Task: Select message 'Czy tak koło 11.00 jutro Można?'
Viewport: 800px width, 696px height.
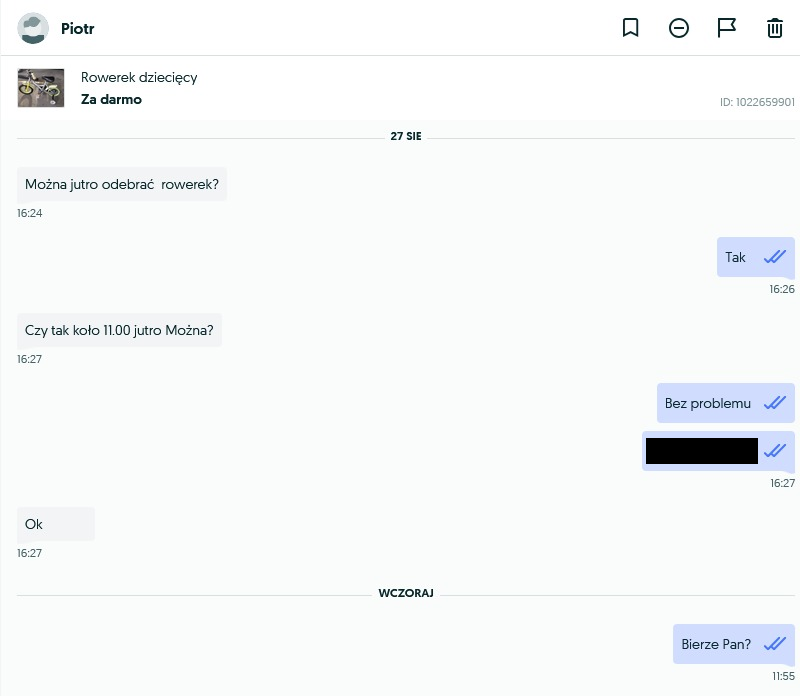Action: click(x=119, y=330)
